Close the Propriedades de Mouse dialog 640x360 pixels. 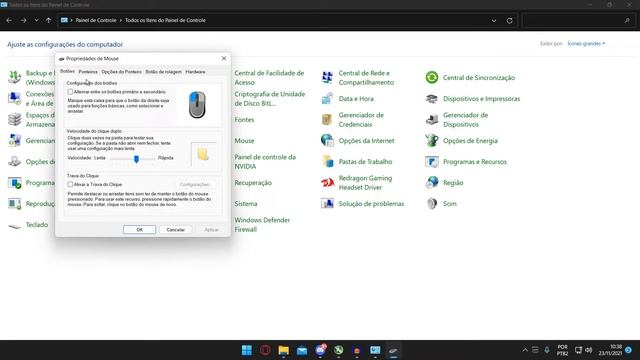click(x=224, y=58)
